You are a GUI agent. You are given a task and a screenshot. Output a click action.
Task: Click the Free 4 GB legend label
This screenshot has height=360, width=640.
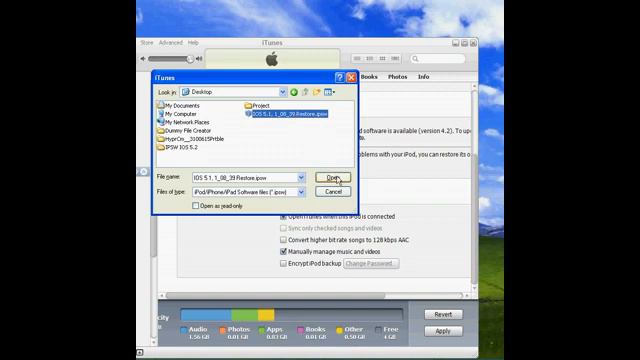390,333
